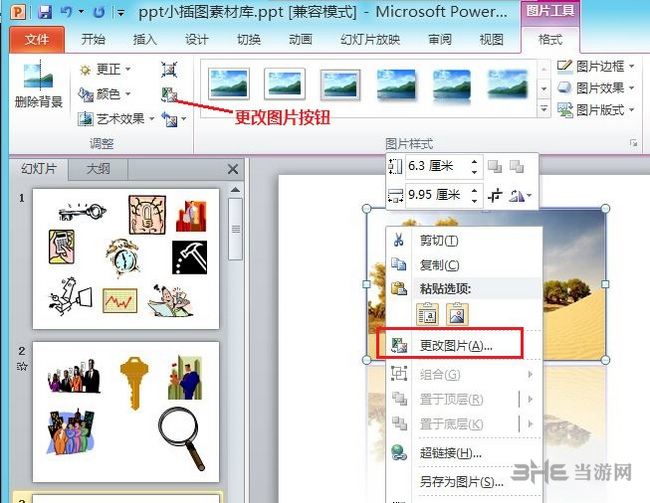Choose Cut (剪切) from context menu
650x503 pixels.
click(x=465, y=240)
